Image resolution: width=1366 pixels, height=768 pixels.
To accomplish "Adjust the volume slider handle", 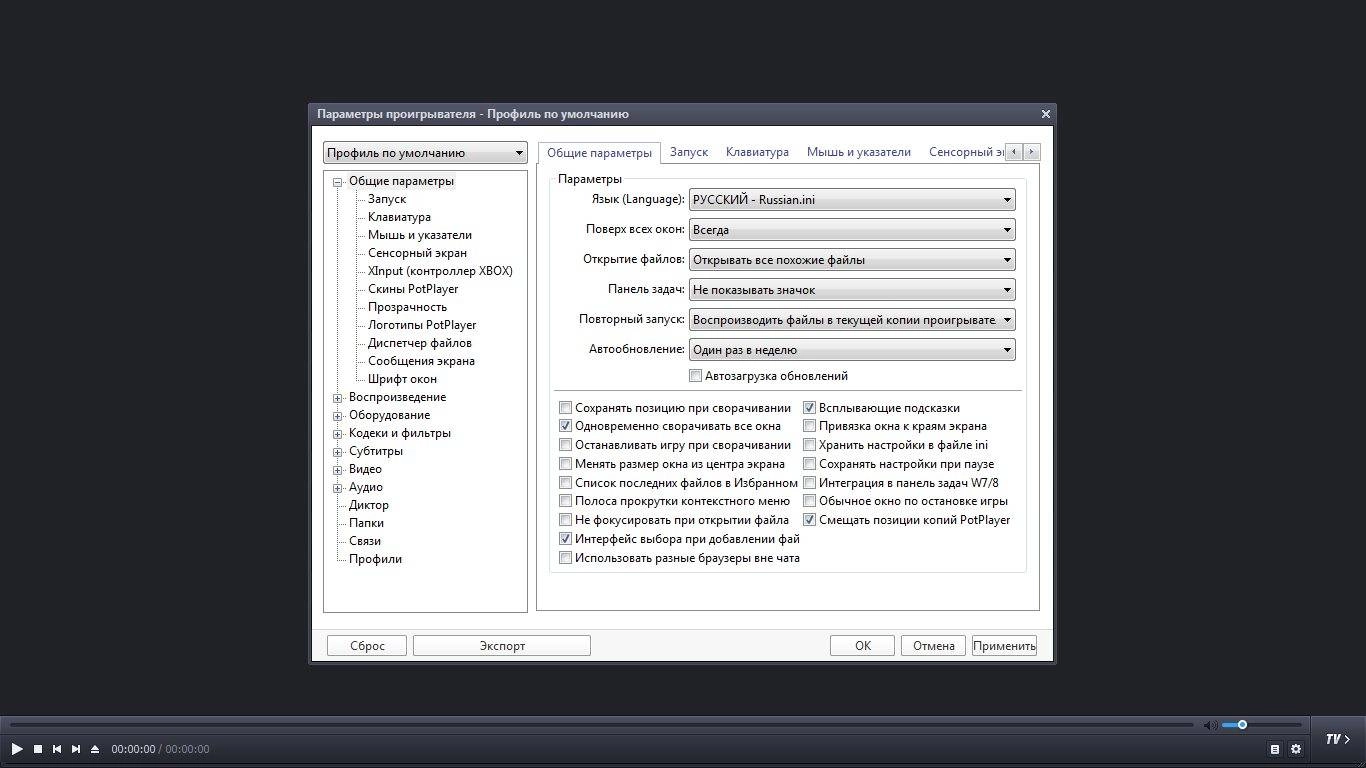I will 1242,725.
